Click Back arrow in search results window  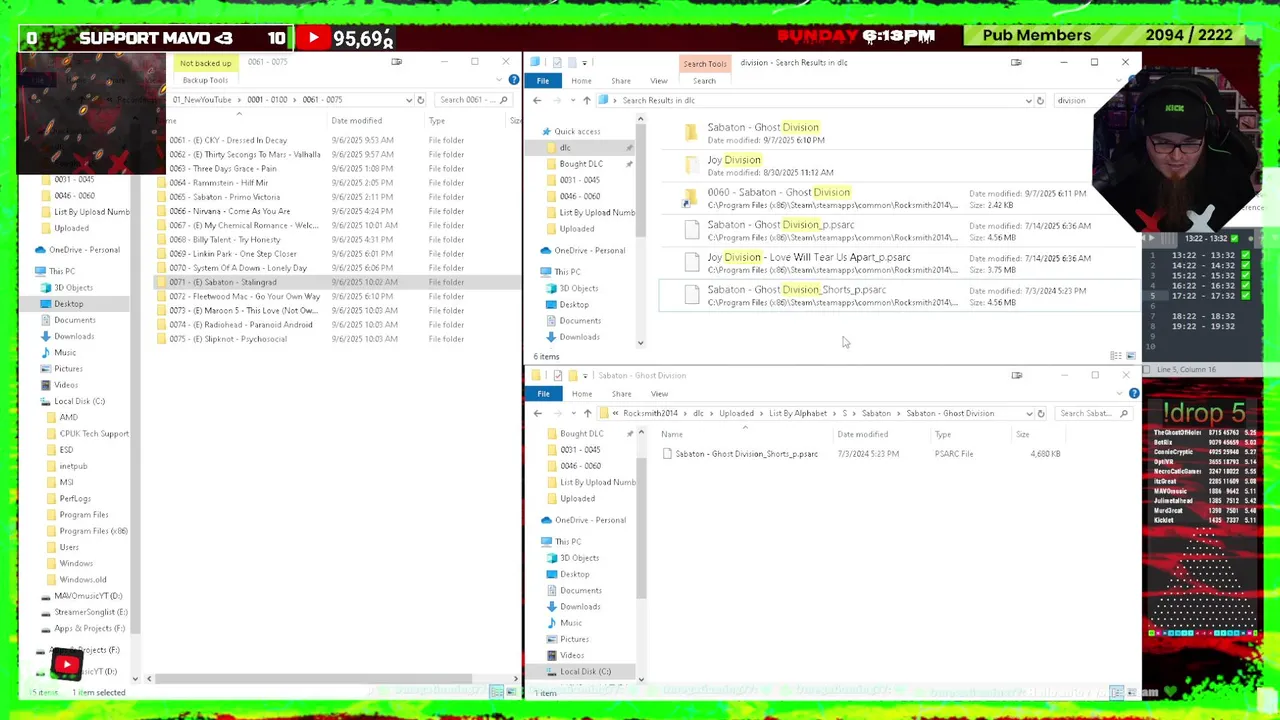coord(537,100)
